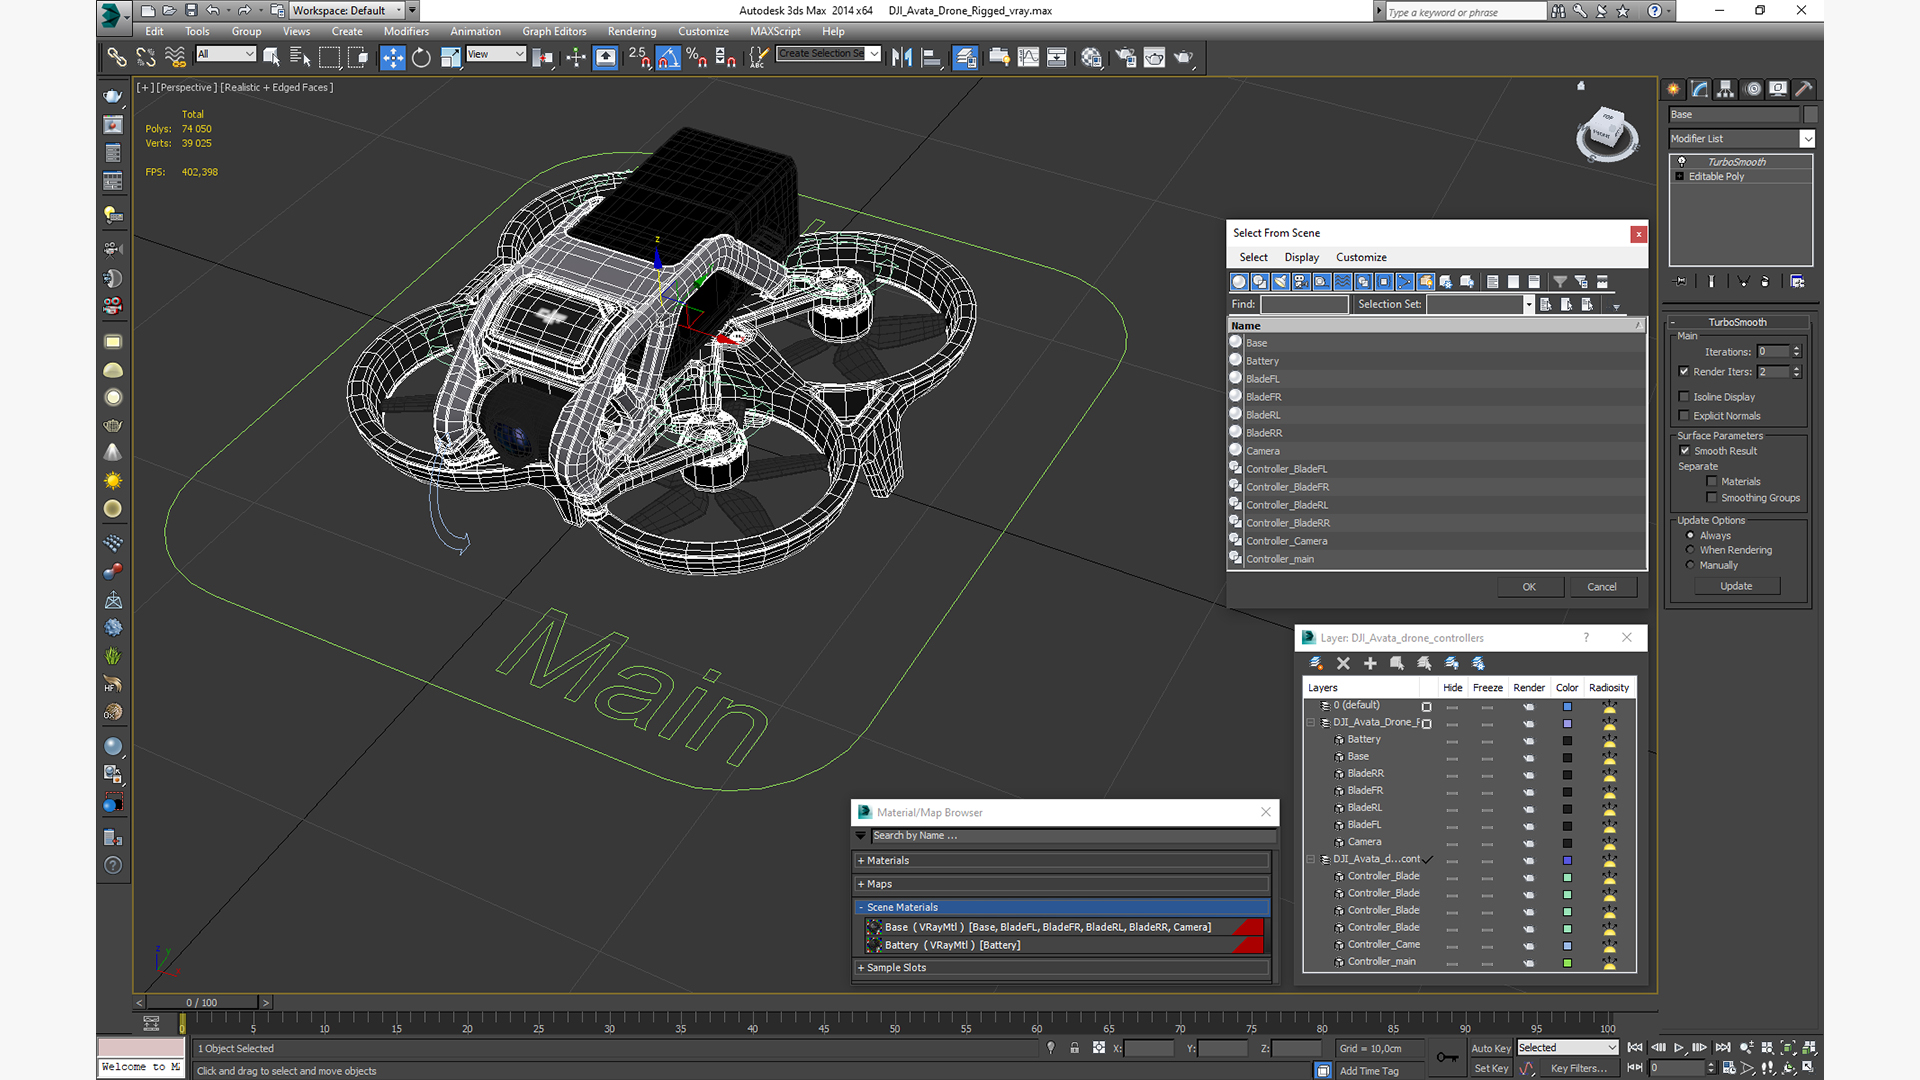Open the Material Editor icon
This screenshot has height=1080, width=1920.
[1091, 57]
